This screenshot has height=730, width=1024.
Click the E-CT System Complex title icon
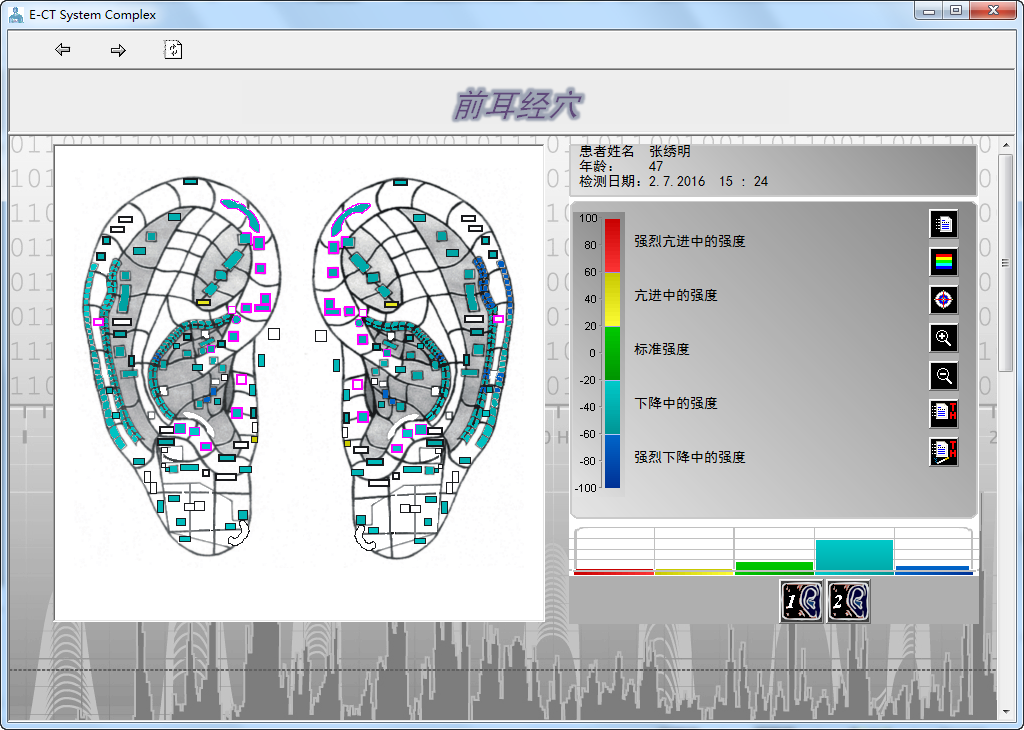(x=16, y=14)
